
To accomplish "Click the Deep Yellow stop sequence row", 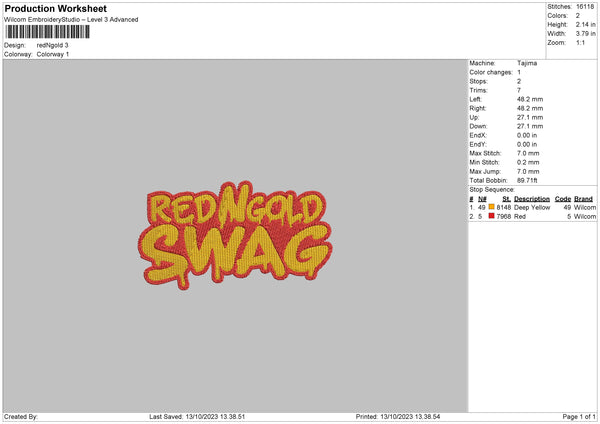I will click(533, 207).
